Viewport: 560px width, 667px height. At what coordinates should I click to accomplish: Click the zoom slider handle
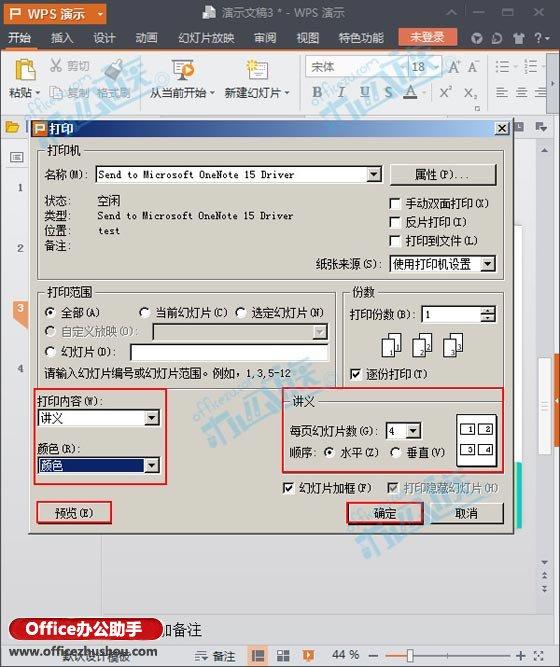tap(410, 656)
